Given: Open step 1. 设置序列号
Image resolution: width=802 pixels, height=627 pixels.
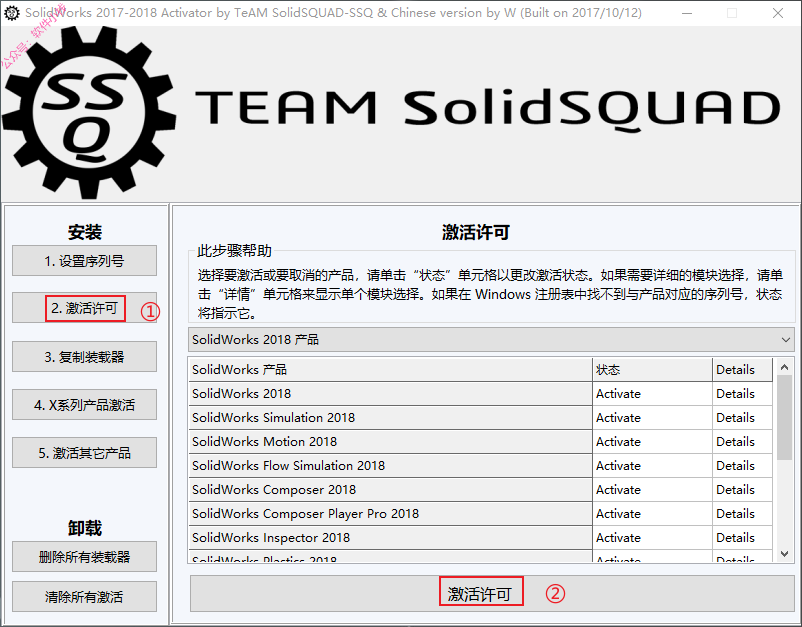Looking at the screenshot, I should [x=84, y=261].
